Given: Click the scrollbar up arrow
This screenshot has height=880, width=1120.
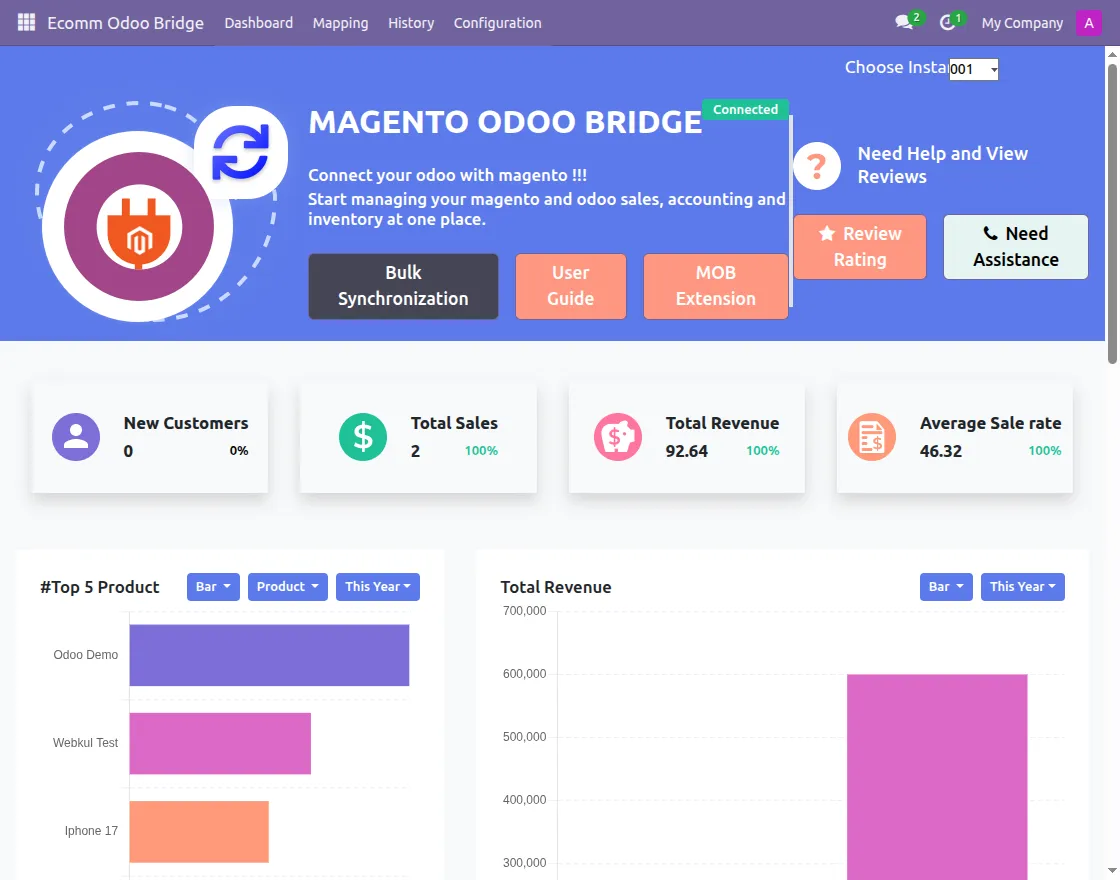Looking at the screenshot, I should tap(1112, 54).
